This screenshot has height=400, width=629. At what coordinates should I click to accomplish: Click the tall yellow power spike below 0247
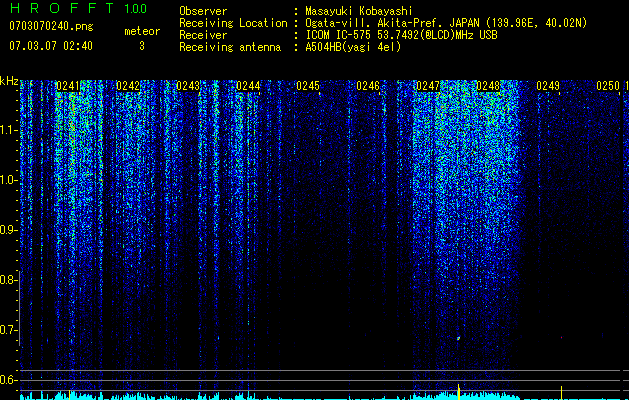459,392
